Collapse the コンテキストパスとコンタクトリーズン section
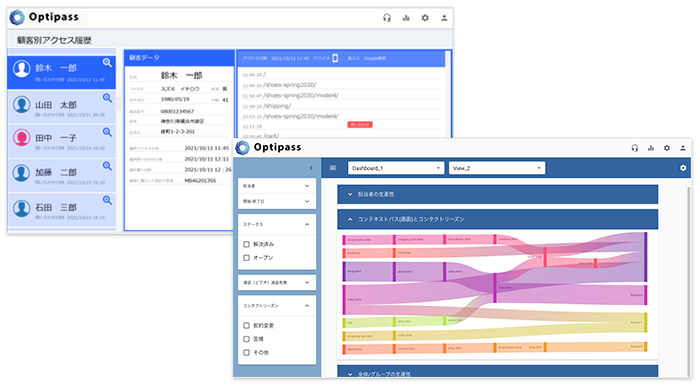The width and height of the screenshot is (700, 386). [x=497, y=219]
